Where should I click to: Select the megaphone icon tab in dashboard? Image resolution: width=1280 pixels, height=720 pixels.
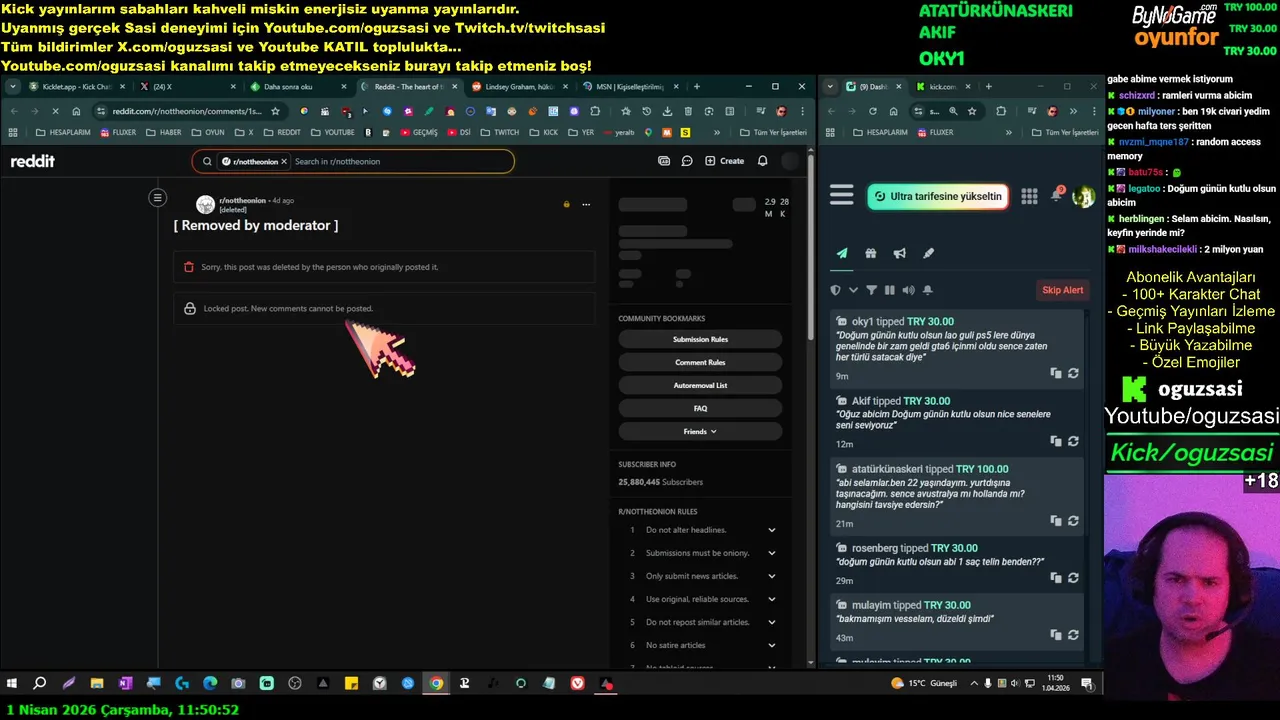point(899,254)
